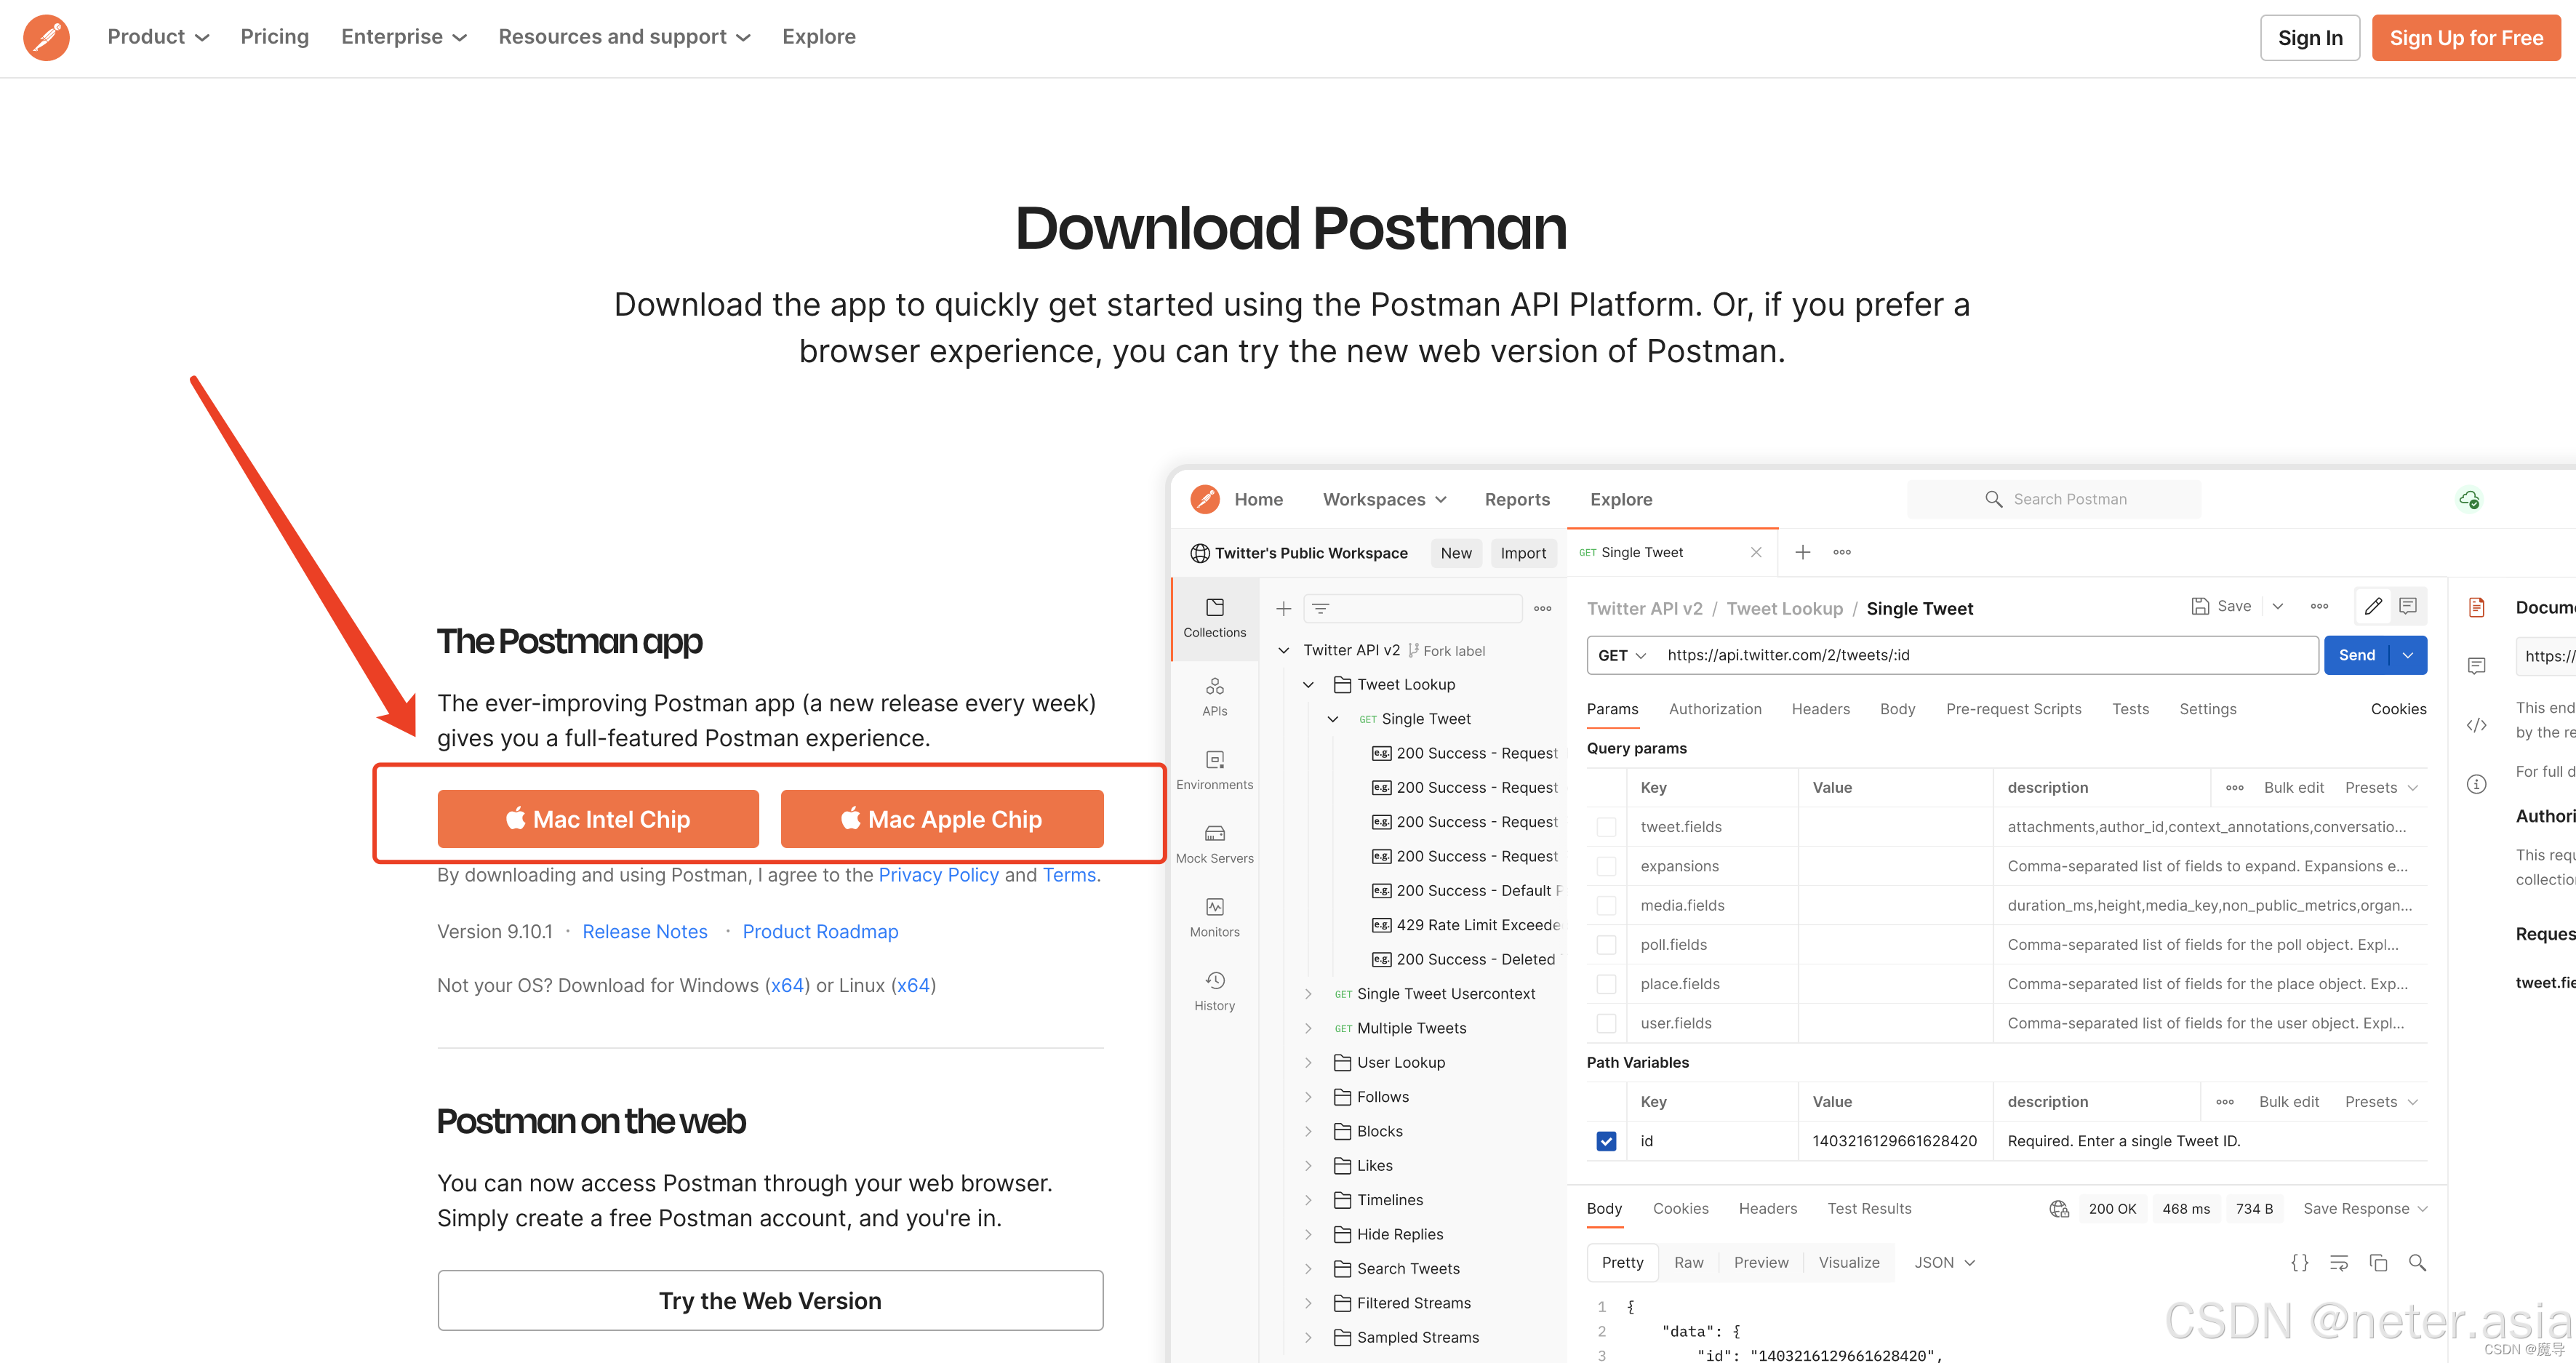Collapse the Tweet Lookup folder
2576x1363 pixels.
click(1308, 685)
